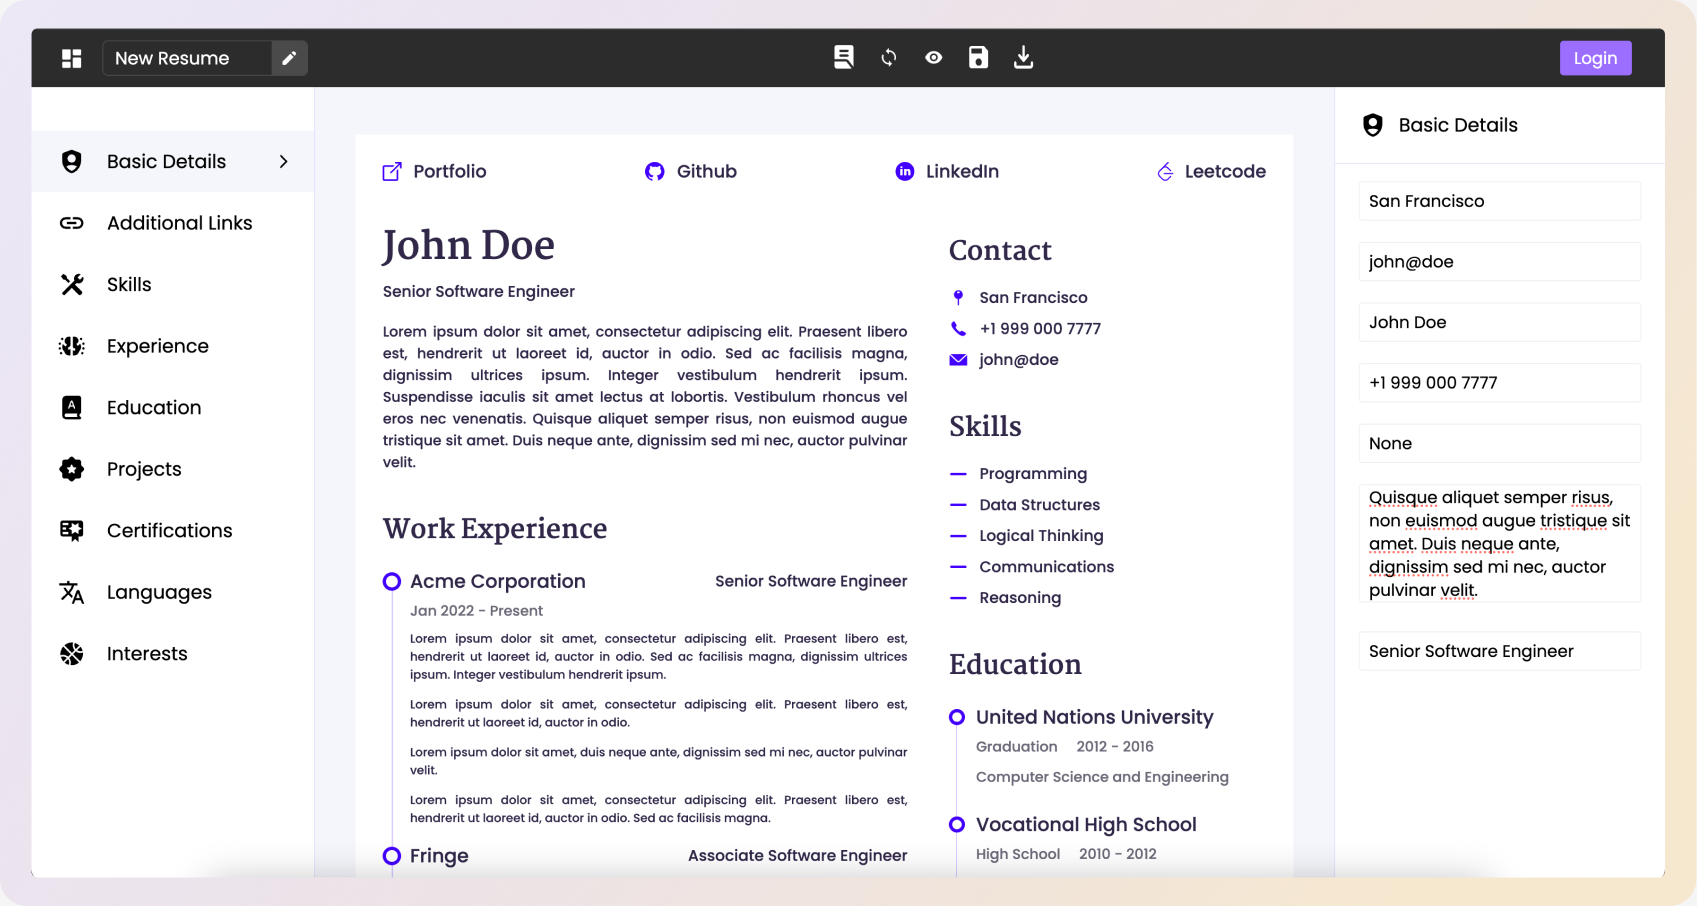Go to the Education section
The width and height of the screenshot is (1697, 906).
pyautogui.click(x=154, y=408)
